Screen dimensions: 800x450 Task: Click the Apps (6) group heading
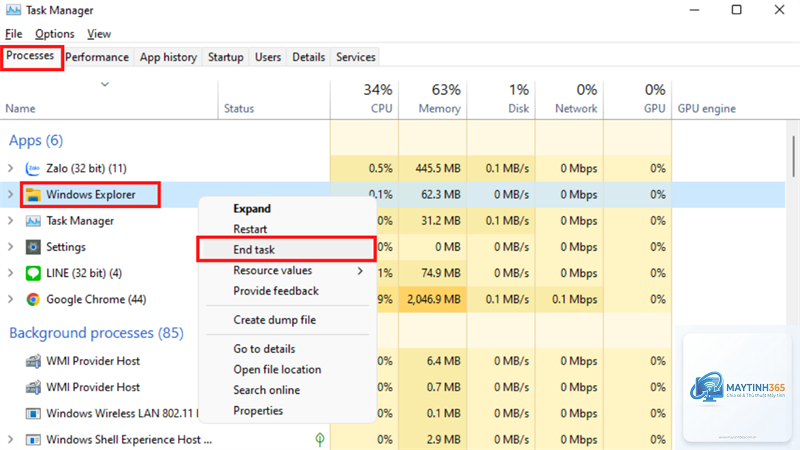tap(36, 140)
